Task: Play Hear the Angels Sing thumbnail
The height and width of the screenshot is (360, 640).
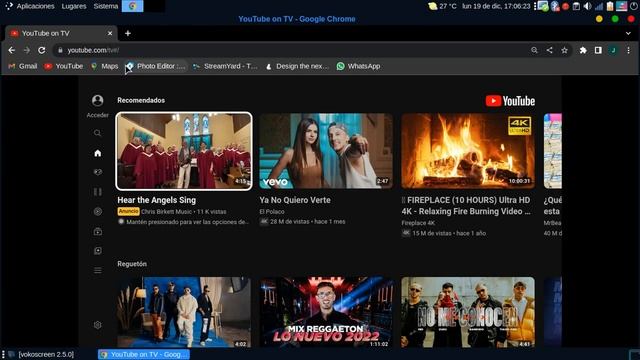Action: (x=184, y=151)
